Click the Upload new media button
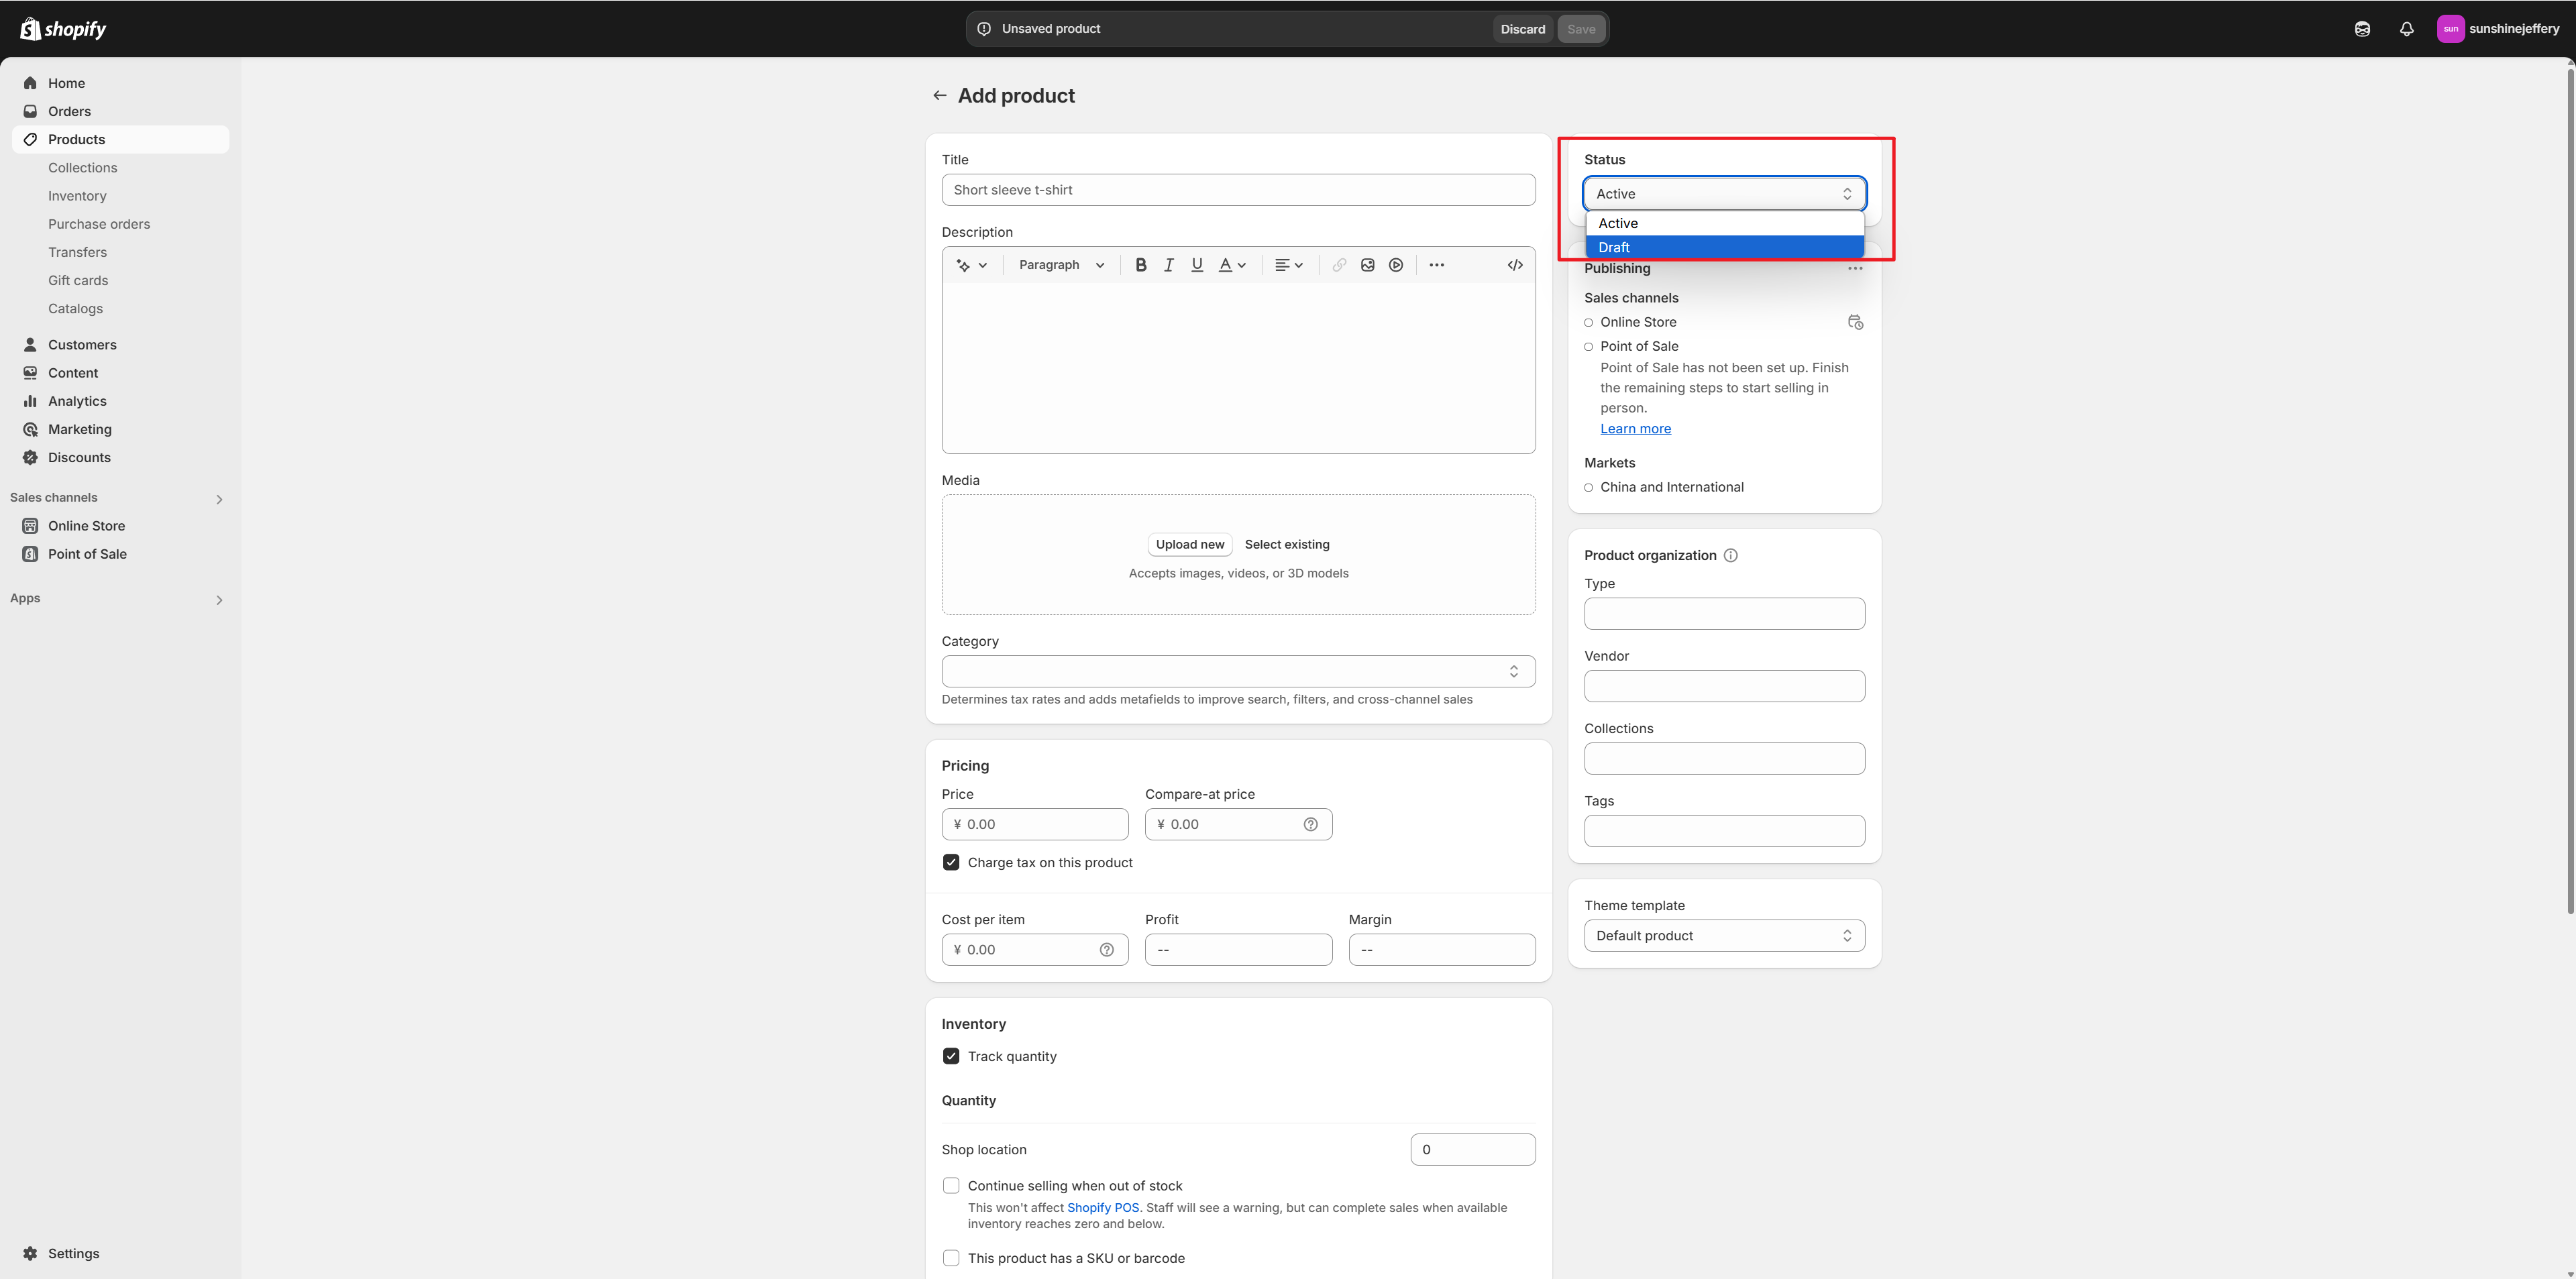The image size is (2576, 1279). click(x=1190, y=545)
